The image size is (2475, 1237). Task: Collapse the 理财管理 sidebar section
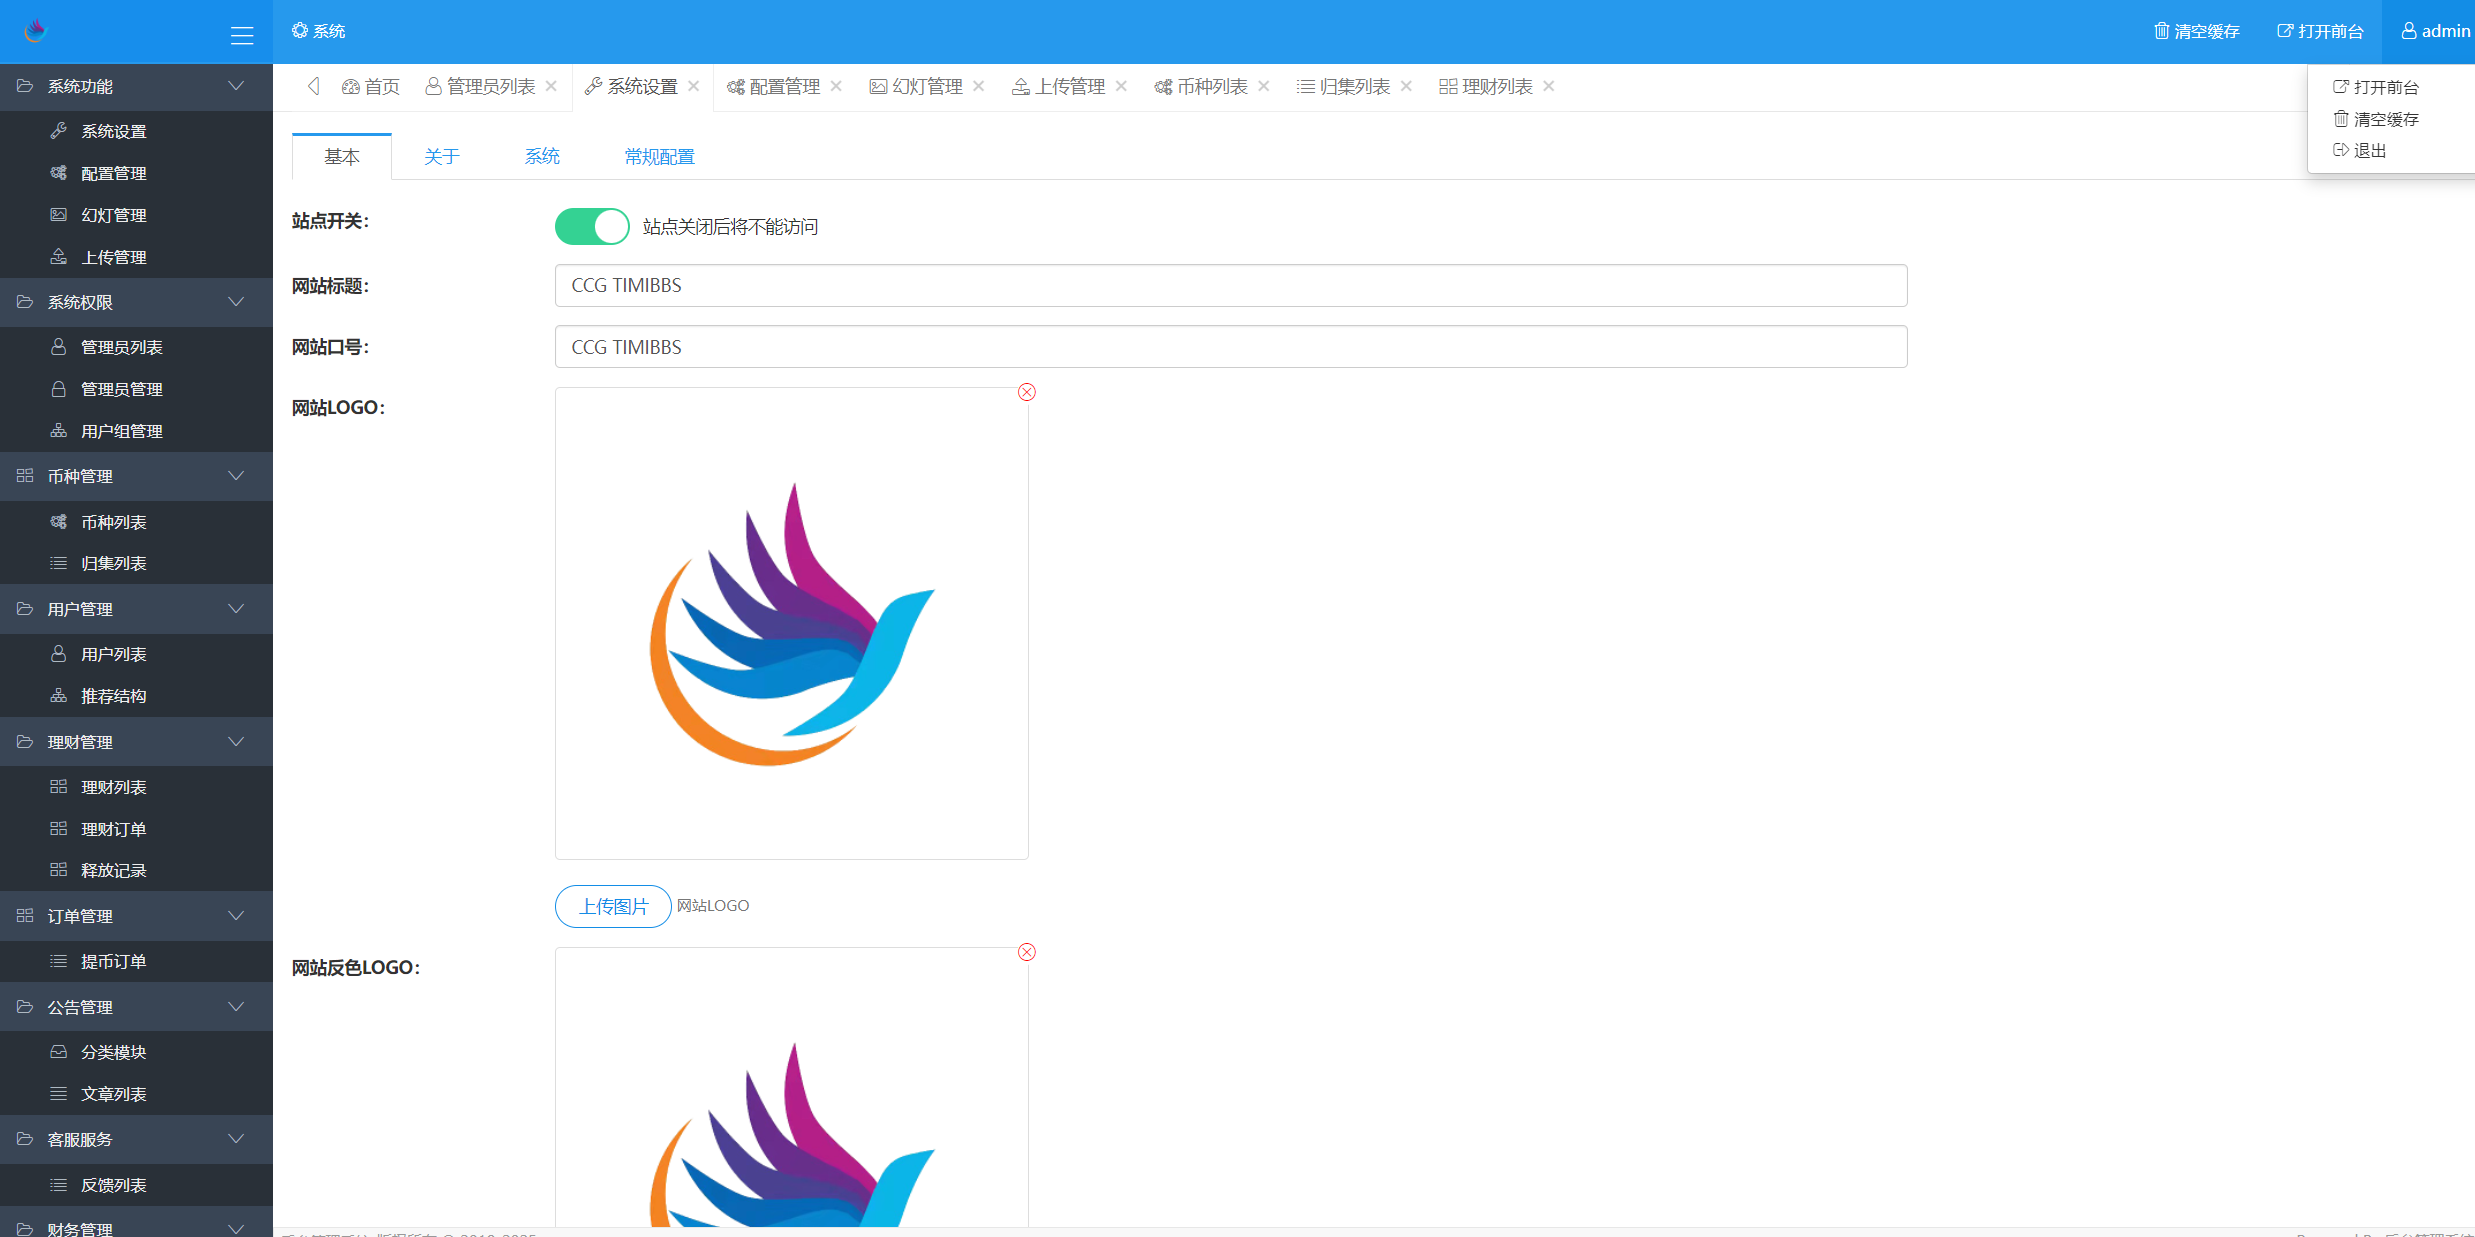(236, 742)
